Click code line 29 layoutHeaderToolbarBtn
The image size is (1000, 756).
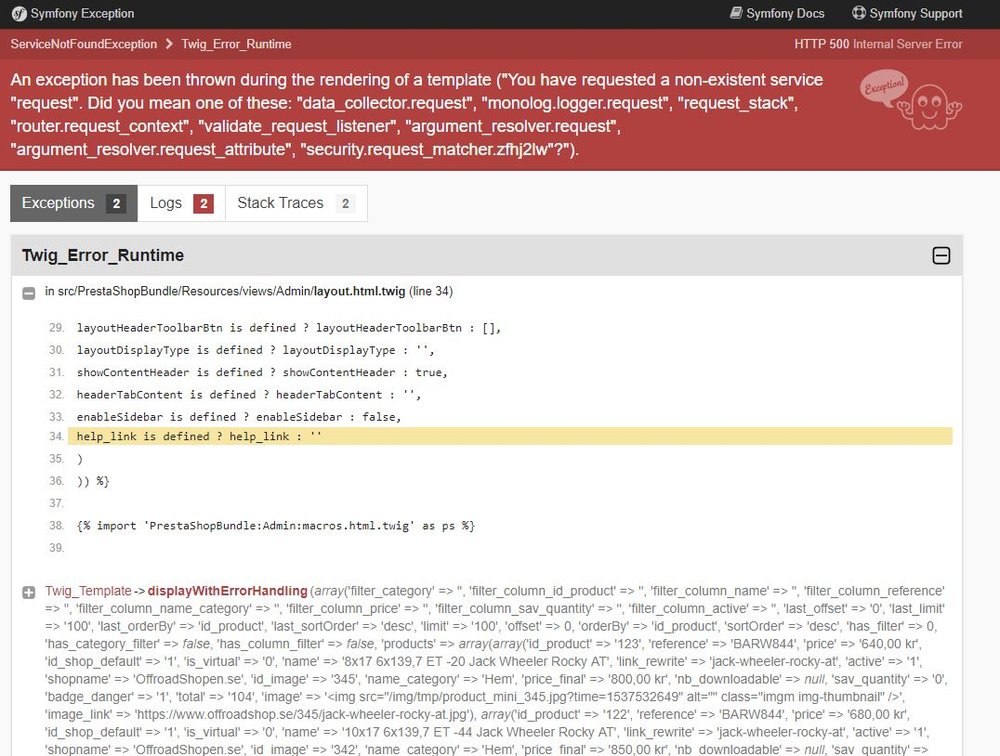pos(289,328)
